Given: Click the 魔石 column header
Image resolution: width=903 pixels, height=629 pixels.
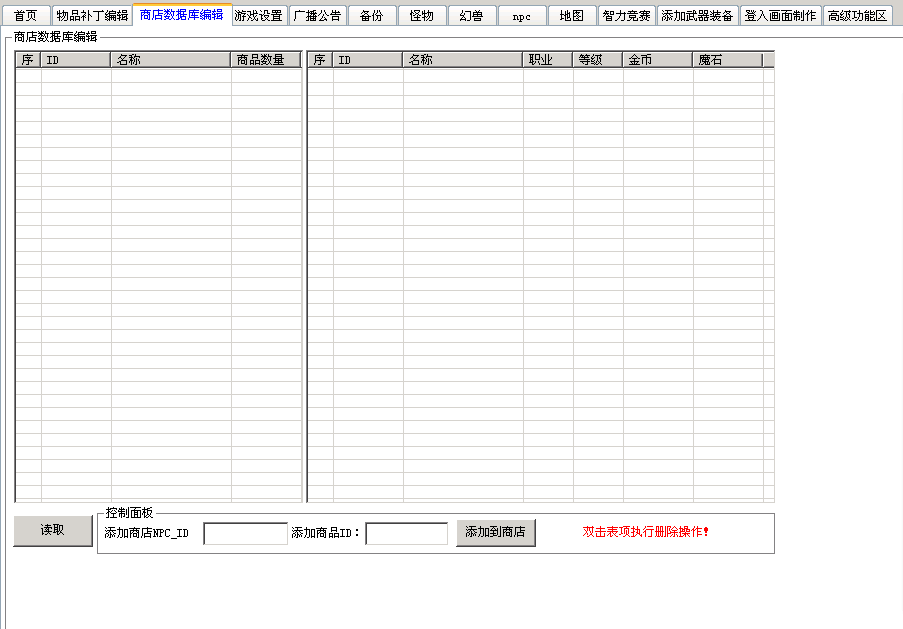Looking at the screenshot, I should point(728,60).
